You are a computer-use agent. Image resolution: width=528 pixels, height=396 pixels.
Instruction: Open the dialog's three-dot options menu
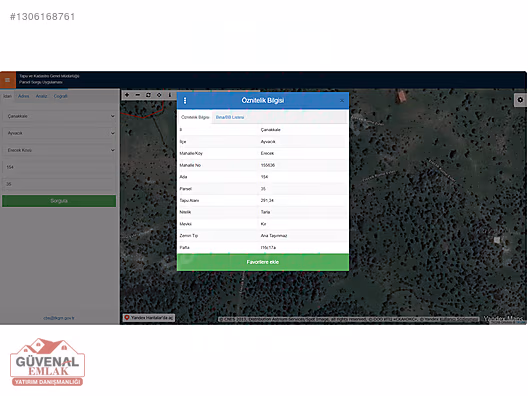point(185,100)
